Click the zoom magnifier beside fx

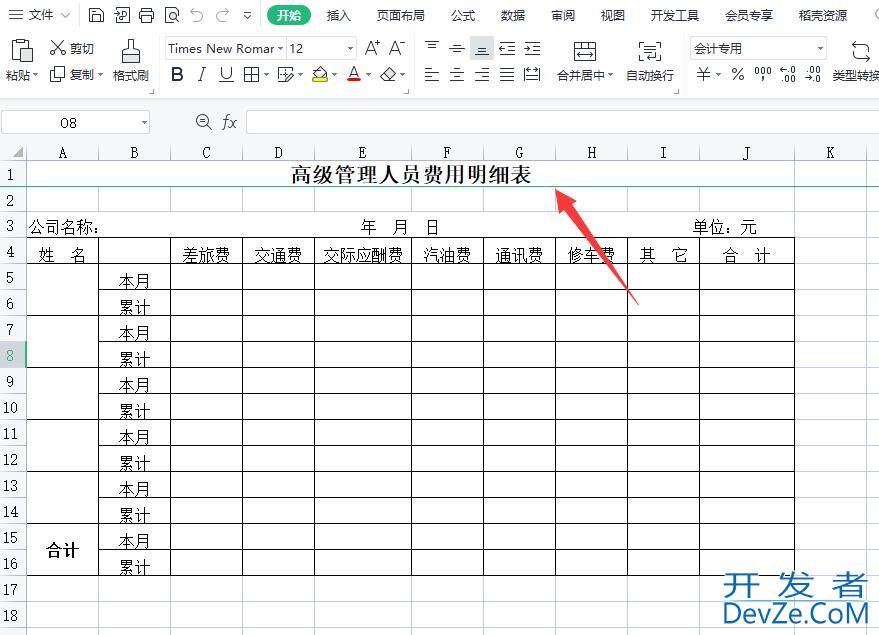tap(203, 122)
